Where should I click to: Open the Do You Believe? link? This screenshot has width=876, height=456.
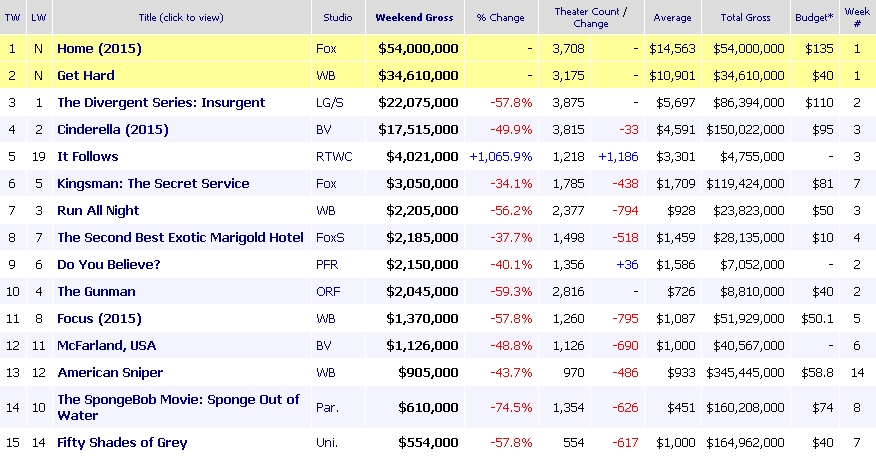(x=108, y=264)
